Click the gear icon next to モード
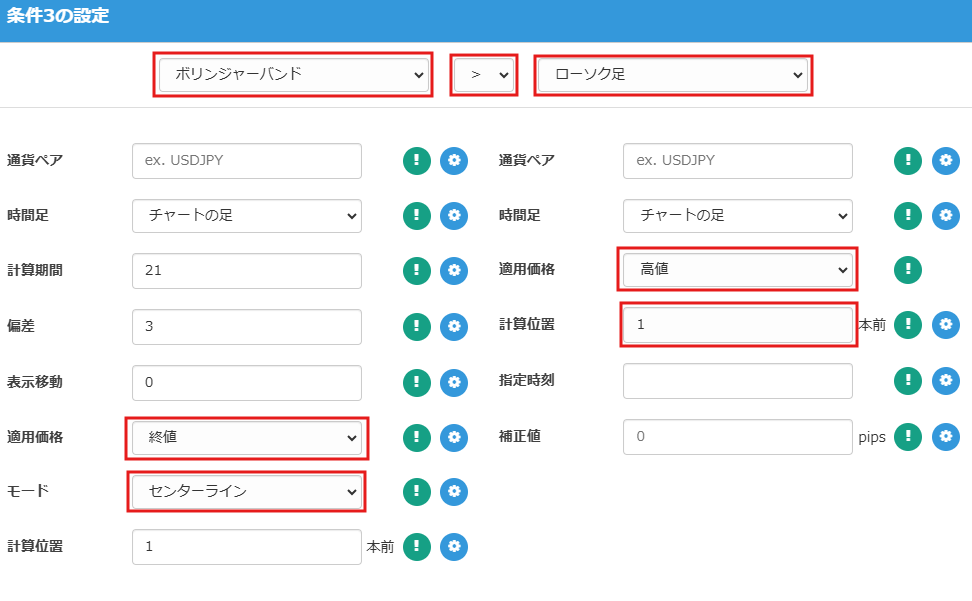The image size is (972, 601). (454, 491)
